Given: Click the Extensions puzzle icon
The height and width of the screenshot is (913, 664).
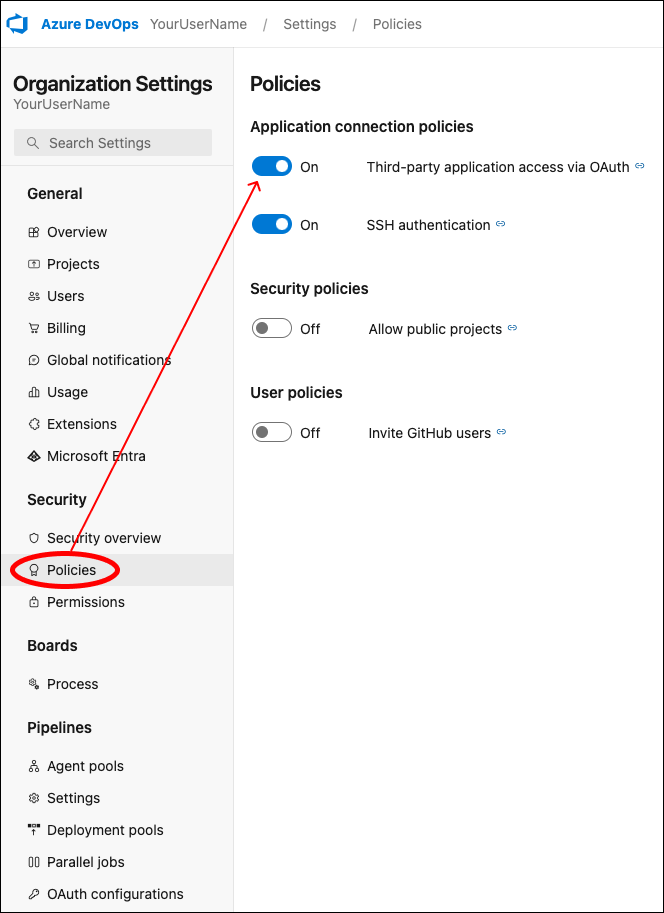Looking at the screenshot, I should coord(34,424).
